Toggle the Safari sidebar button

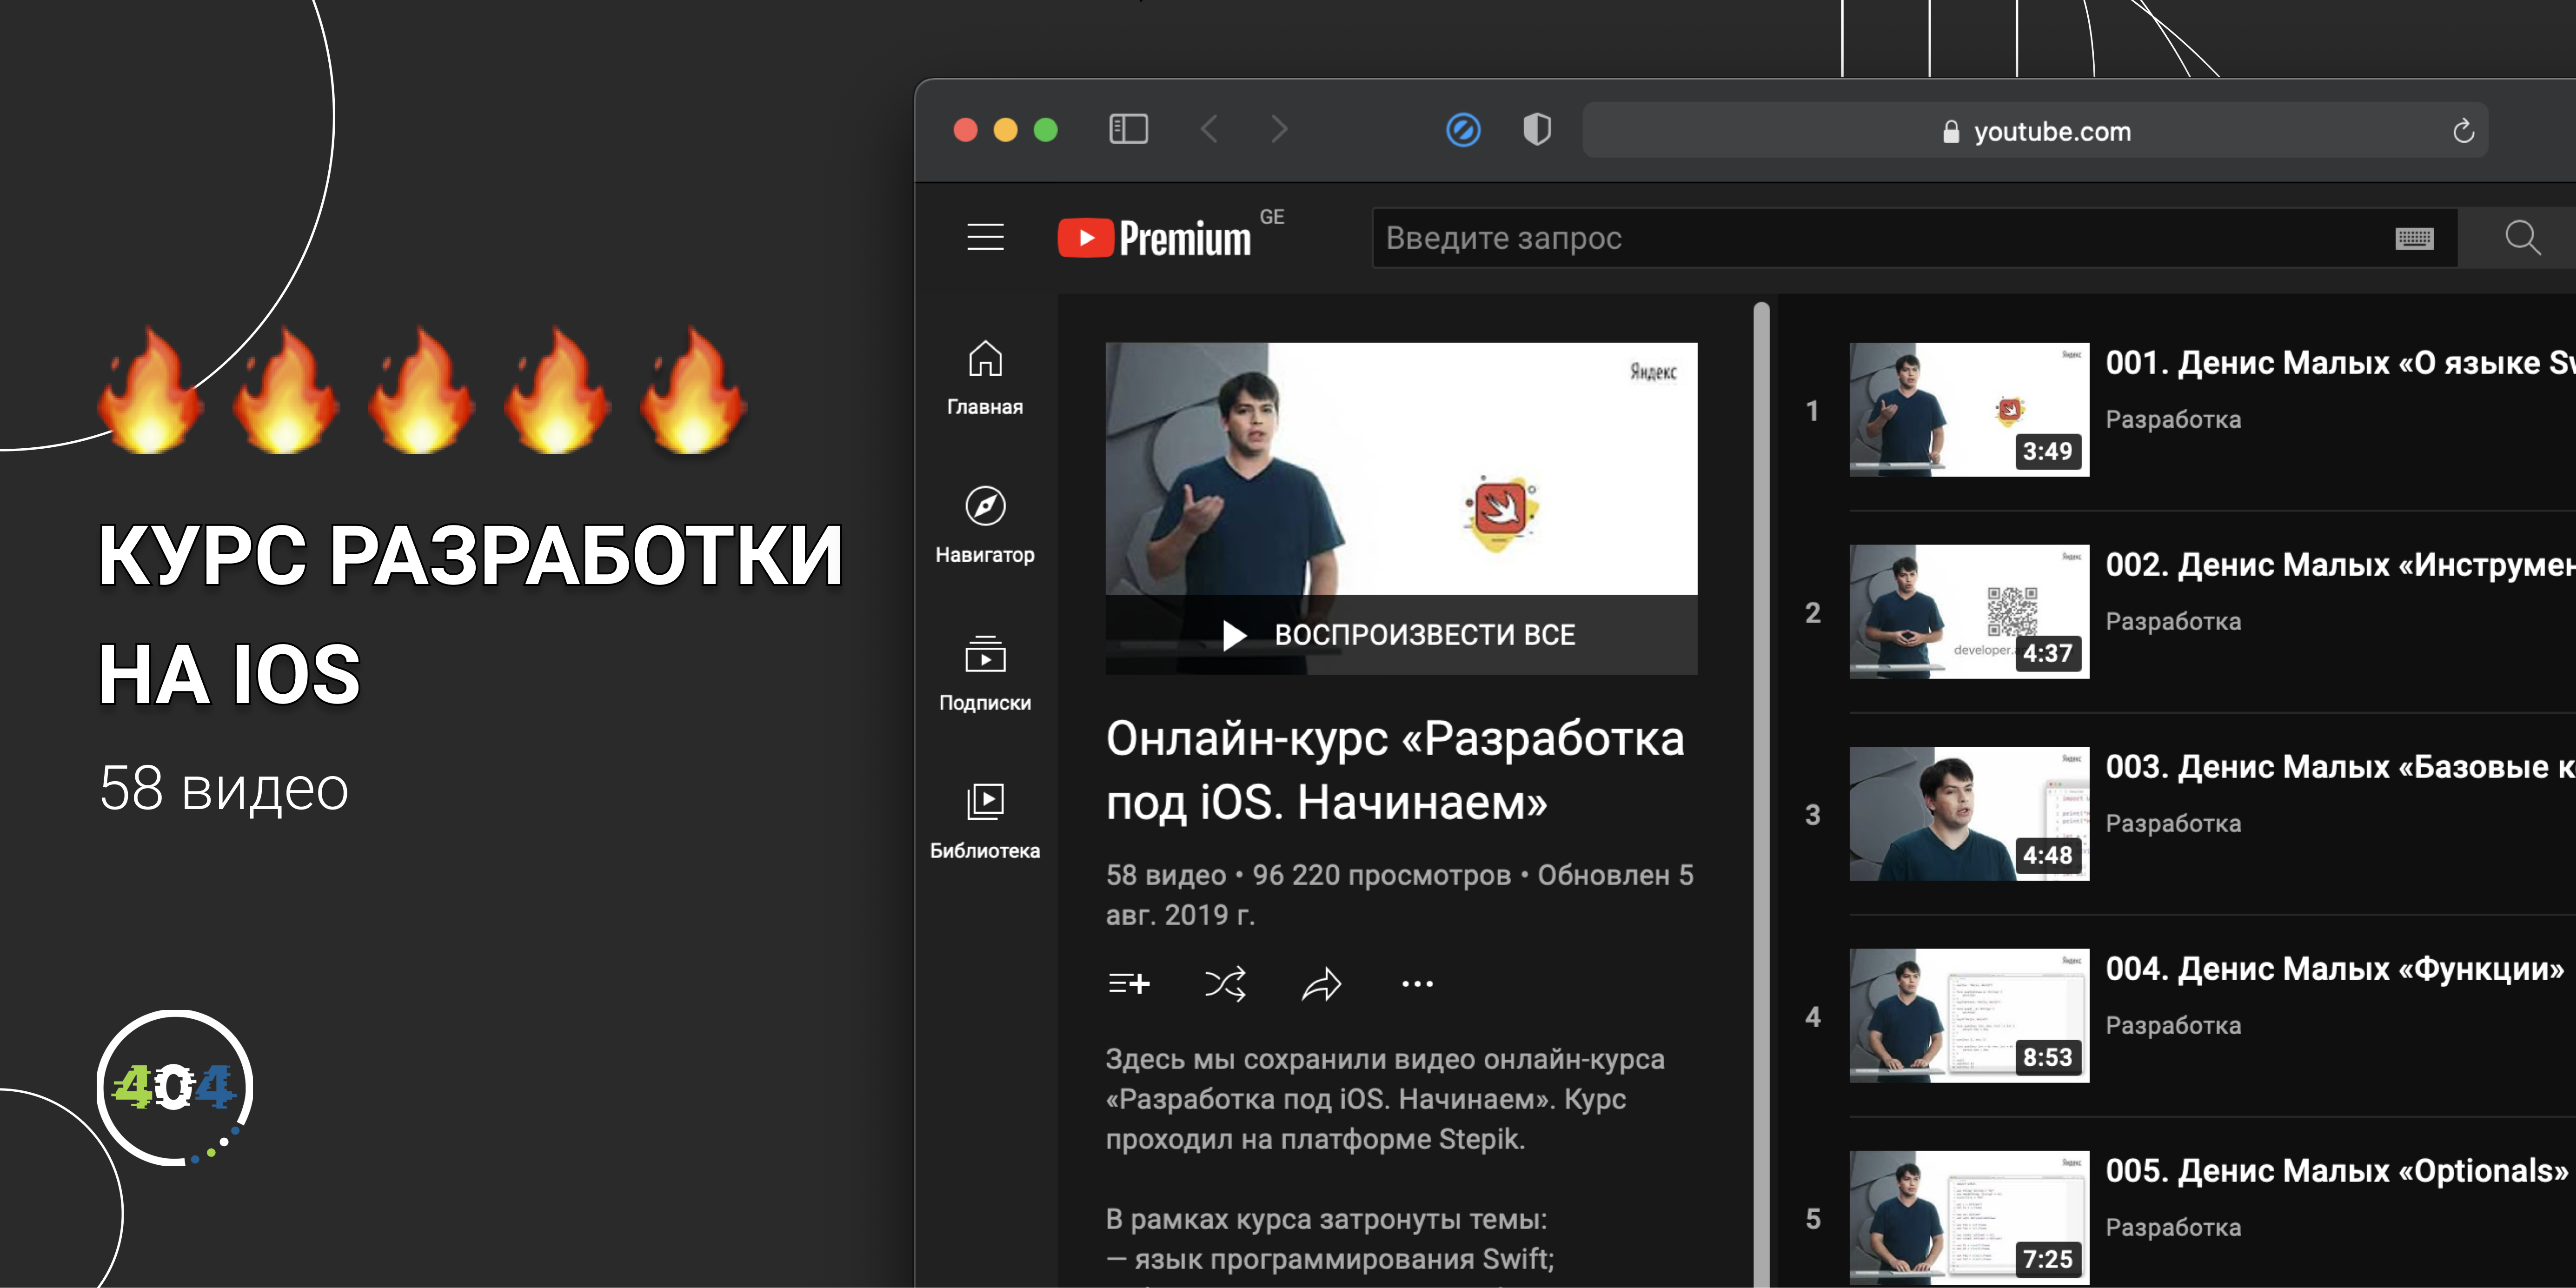point(1128,129)
